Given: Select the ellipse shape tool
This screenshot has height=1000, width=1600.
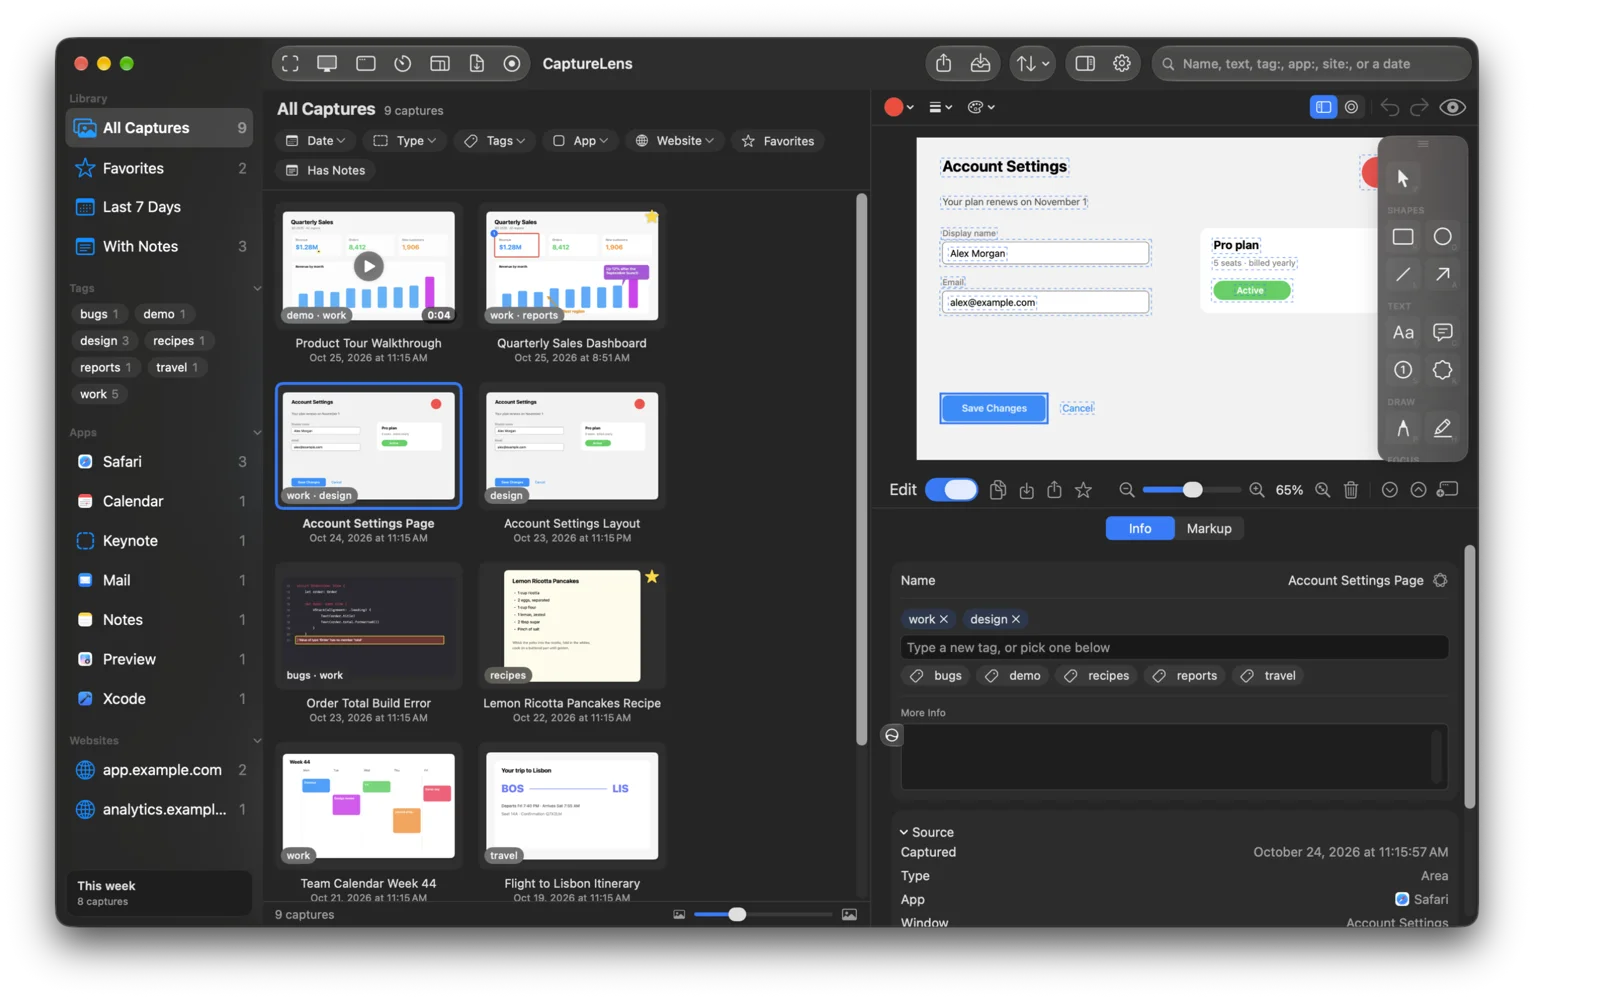Looking at the screenshot, I should pyautogui.click(x=1442, y=237).
